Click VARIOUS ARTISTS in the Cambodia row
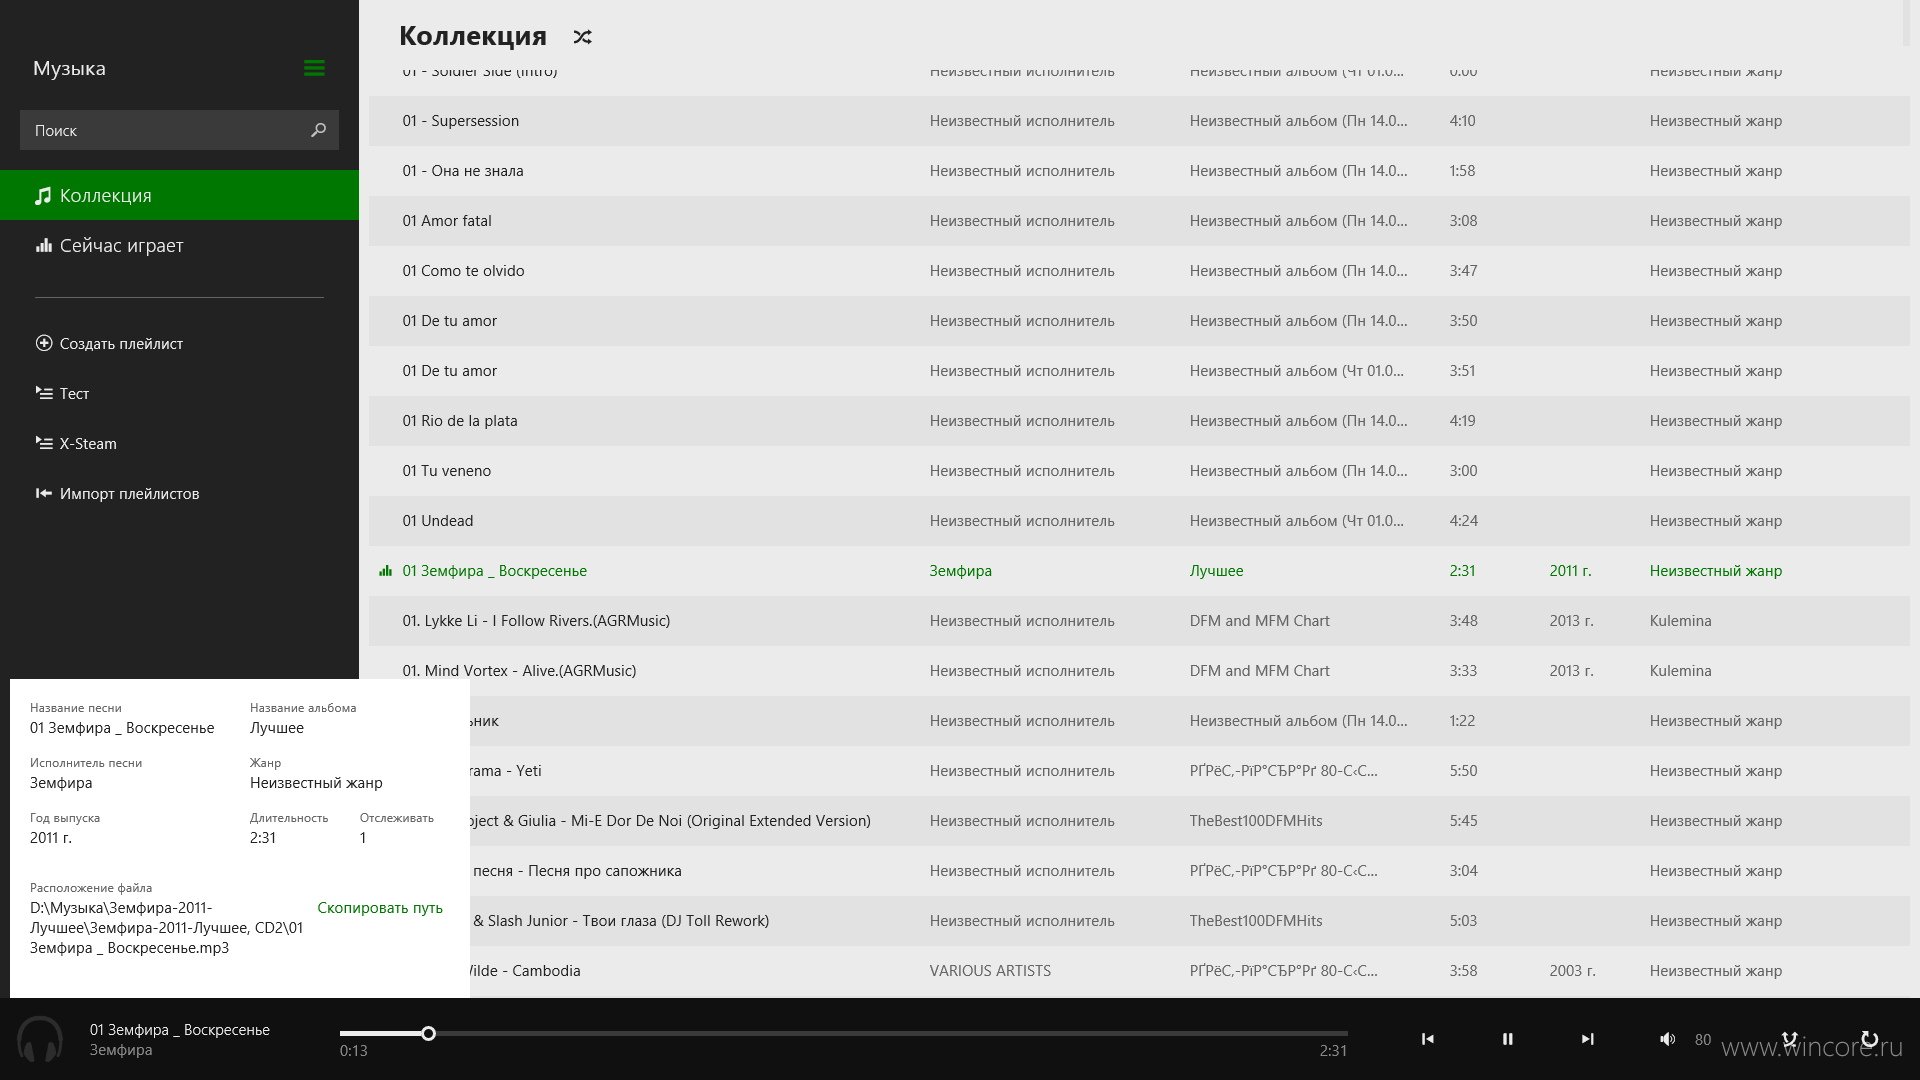This screenshot has height=1080, width=1920. pos(990,971)
